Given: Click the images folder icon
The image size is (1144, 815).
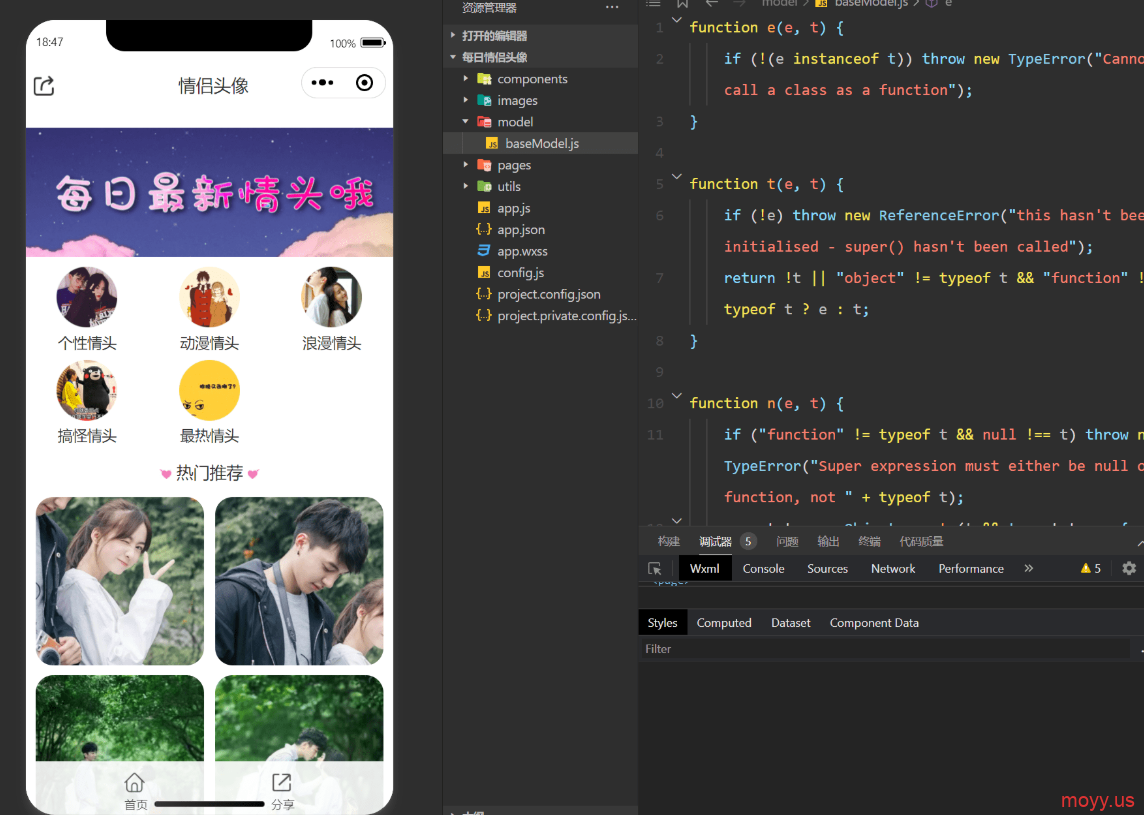Looking at the screenshot, I should 484,100.
